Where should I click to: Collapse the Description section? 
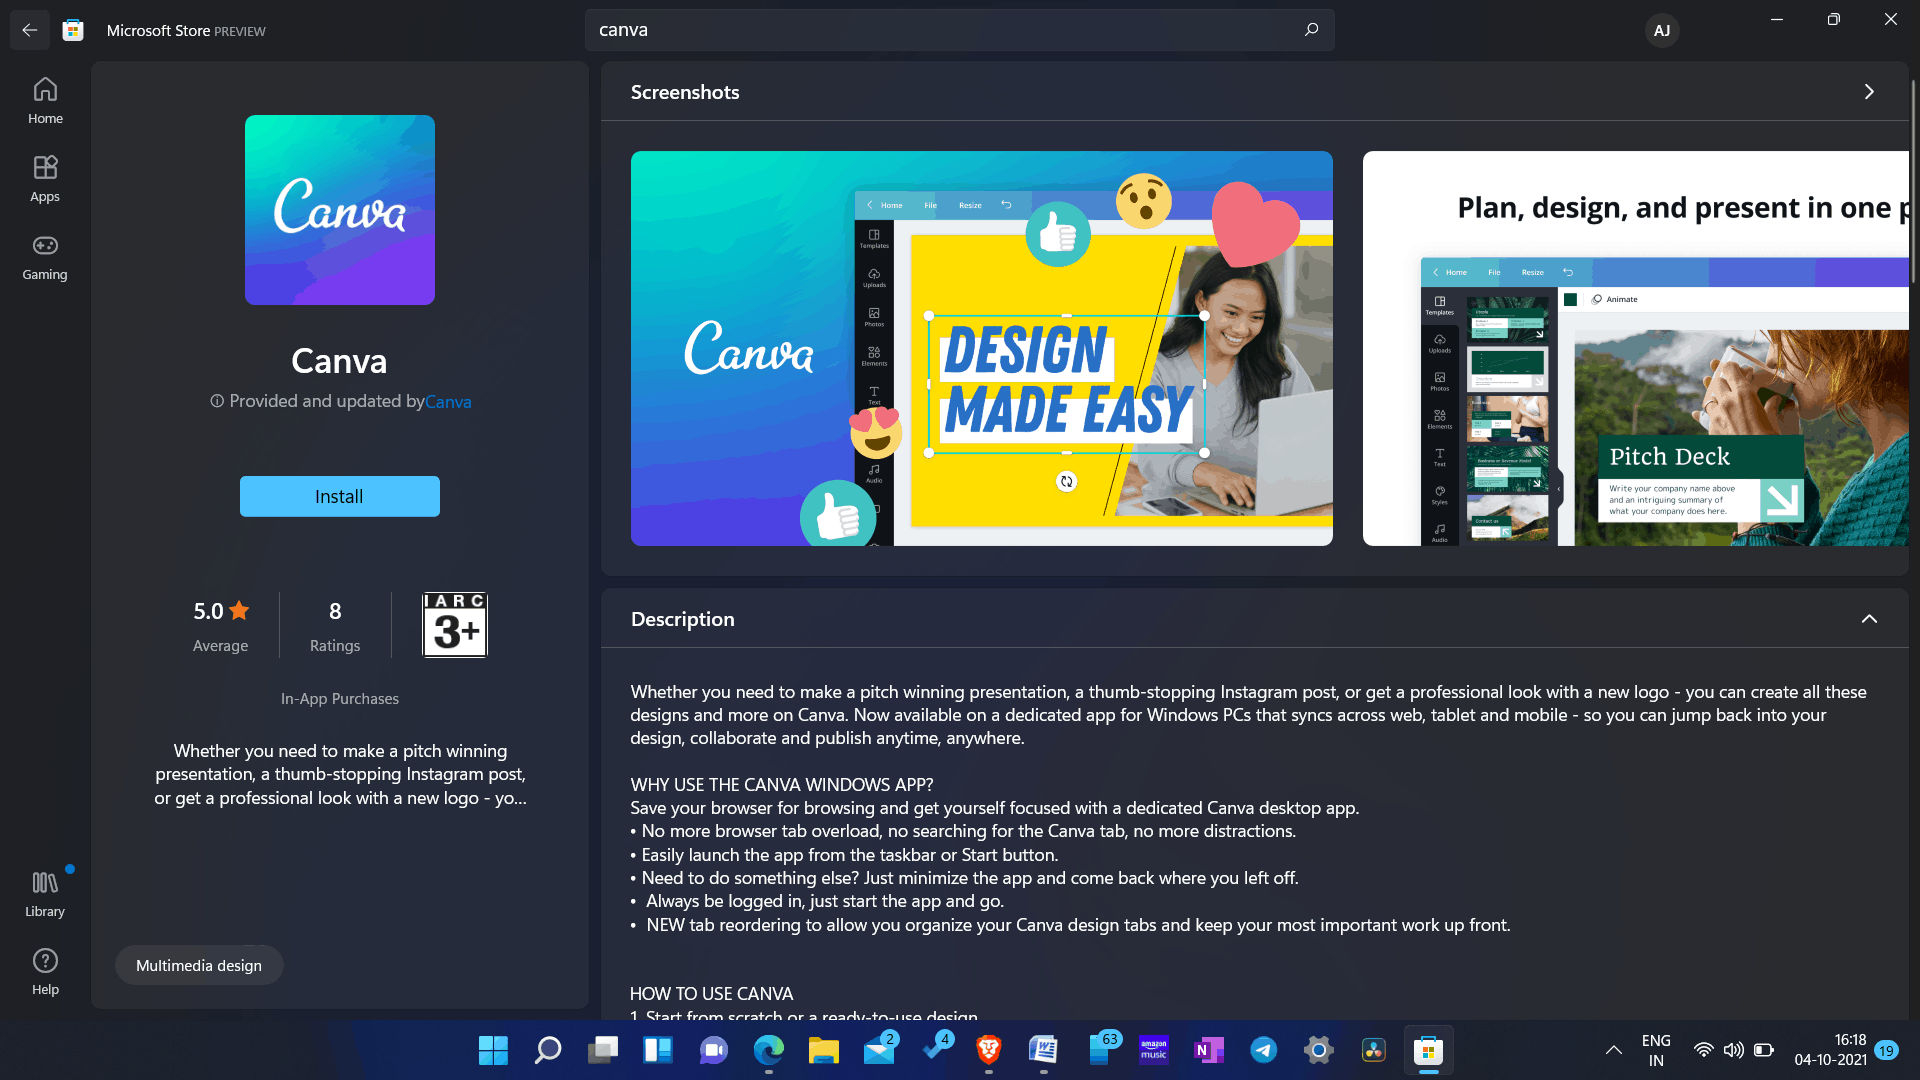coord(1869,618)
